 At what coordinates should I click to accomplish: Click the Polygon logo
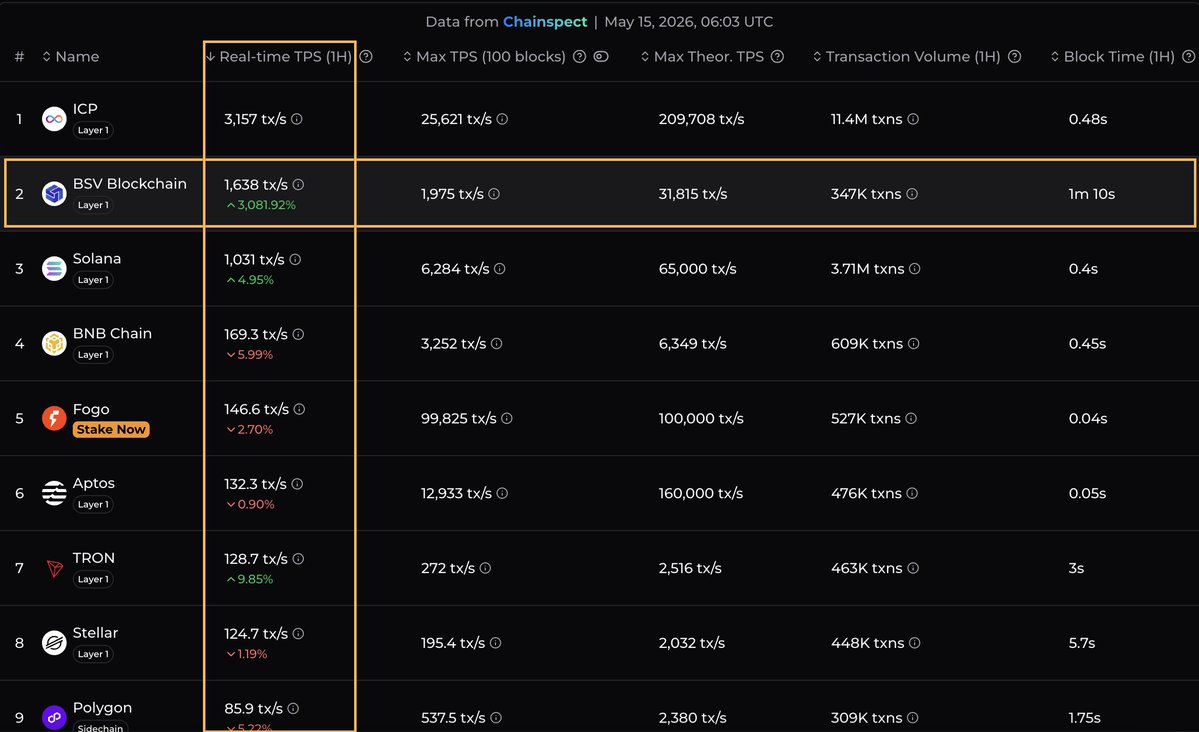pyautogui.click(x=54, y=717)
